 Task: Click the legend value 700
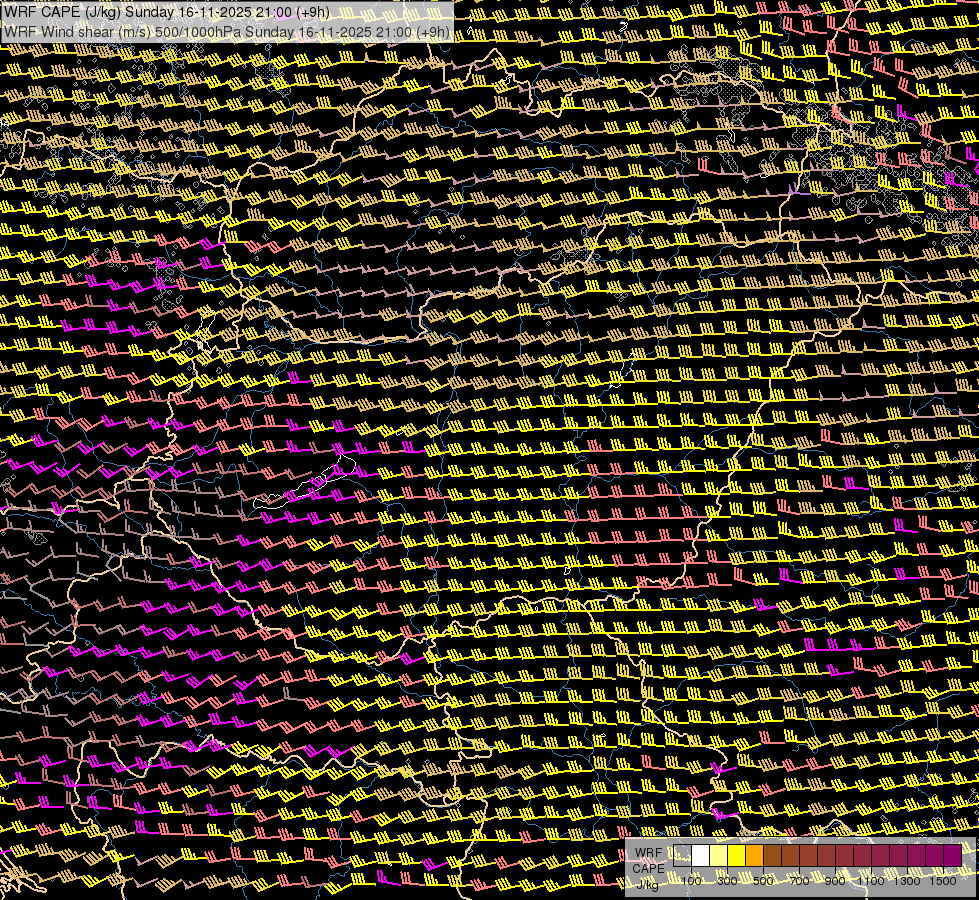click(x=799, y=881)
